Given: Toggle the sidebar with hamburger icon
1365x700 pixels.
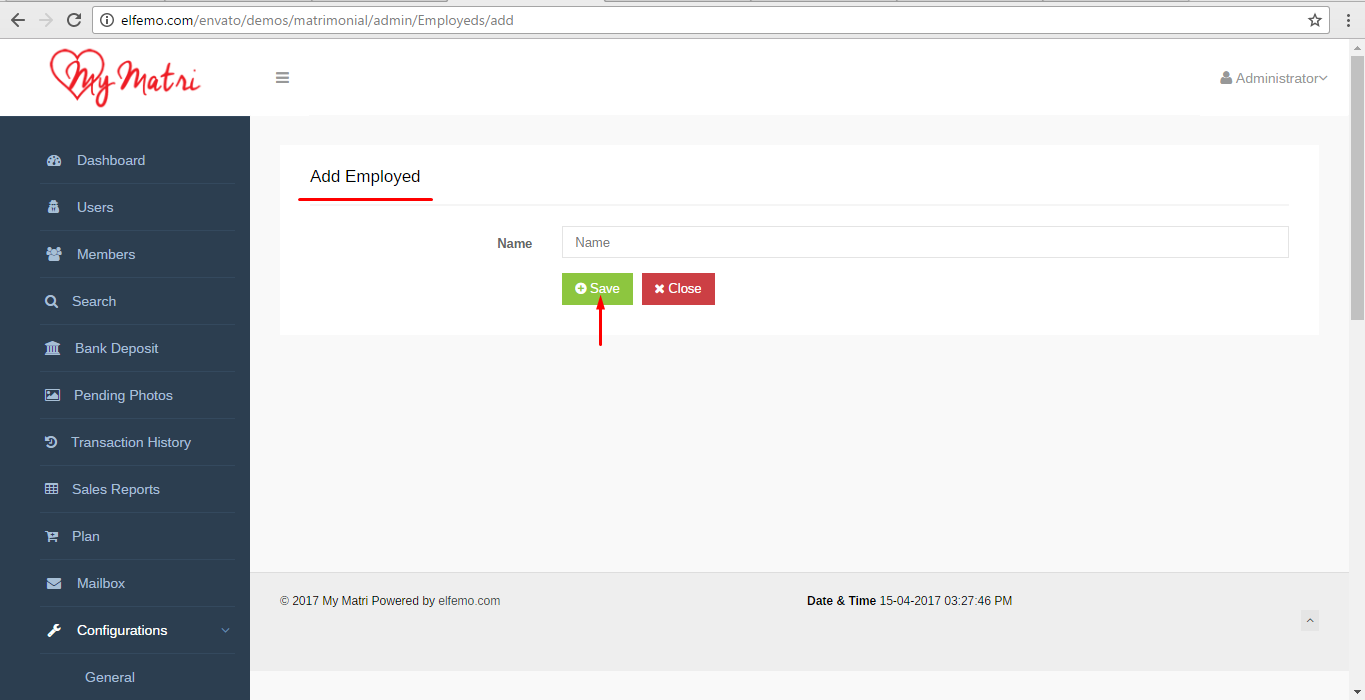Looking at the screenshot, I should 282,77.
